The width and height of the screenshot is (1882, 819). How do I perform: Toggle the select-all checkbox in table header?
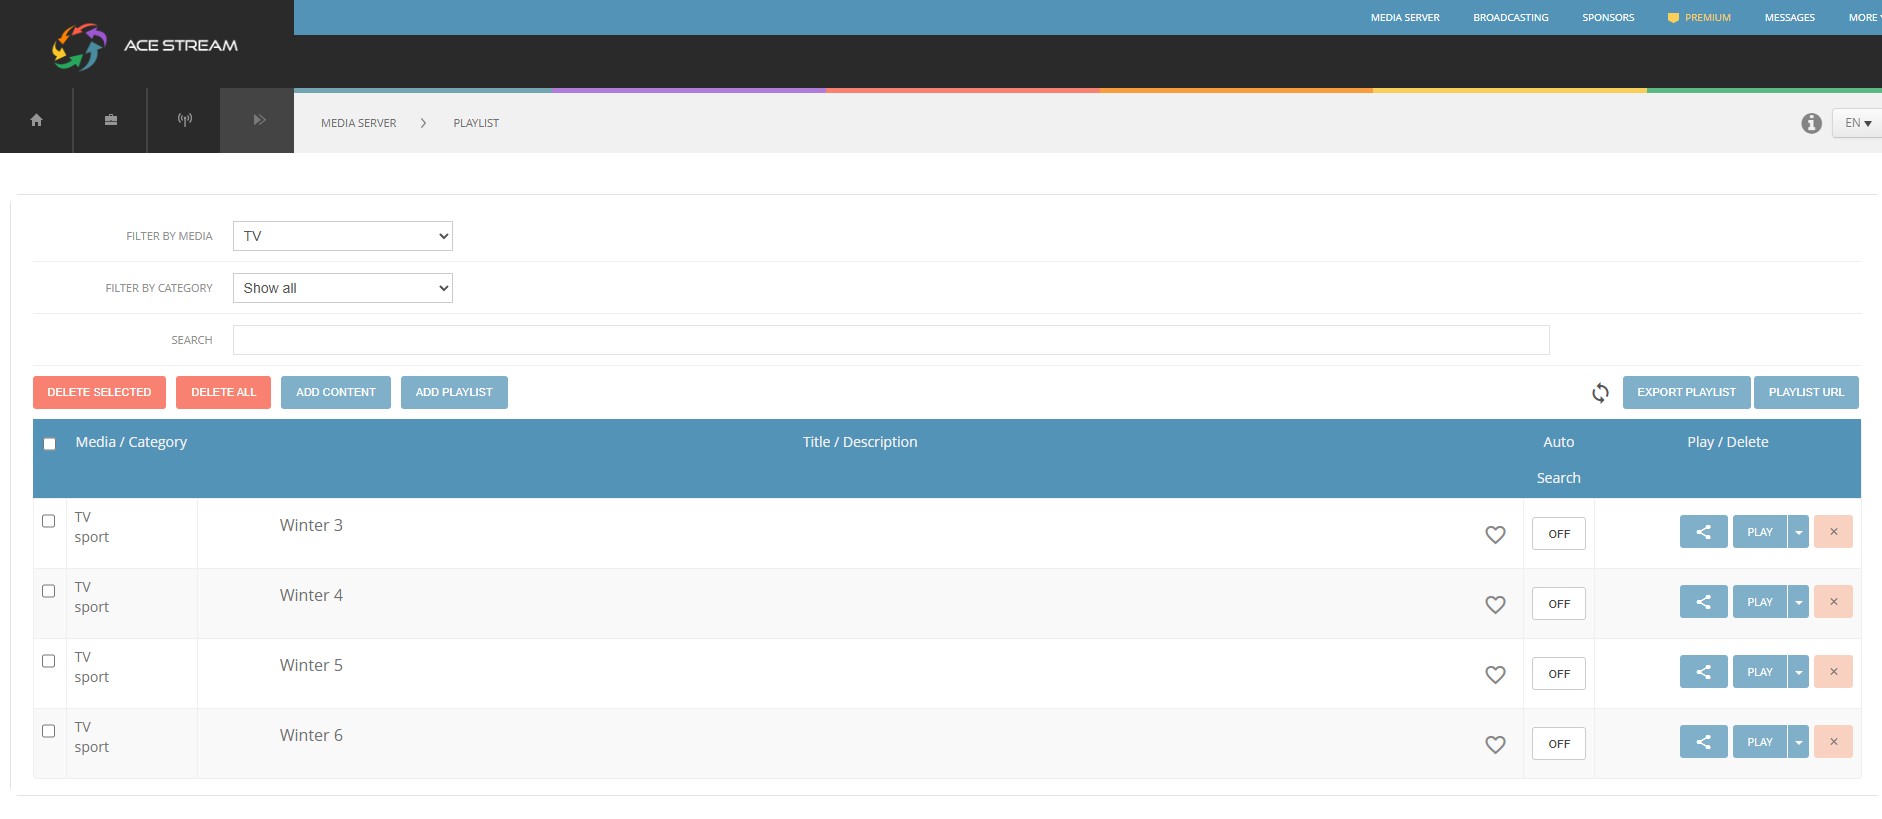(49, 444)
